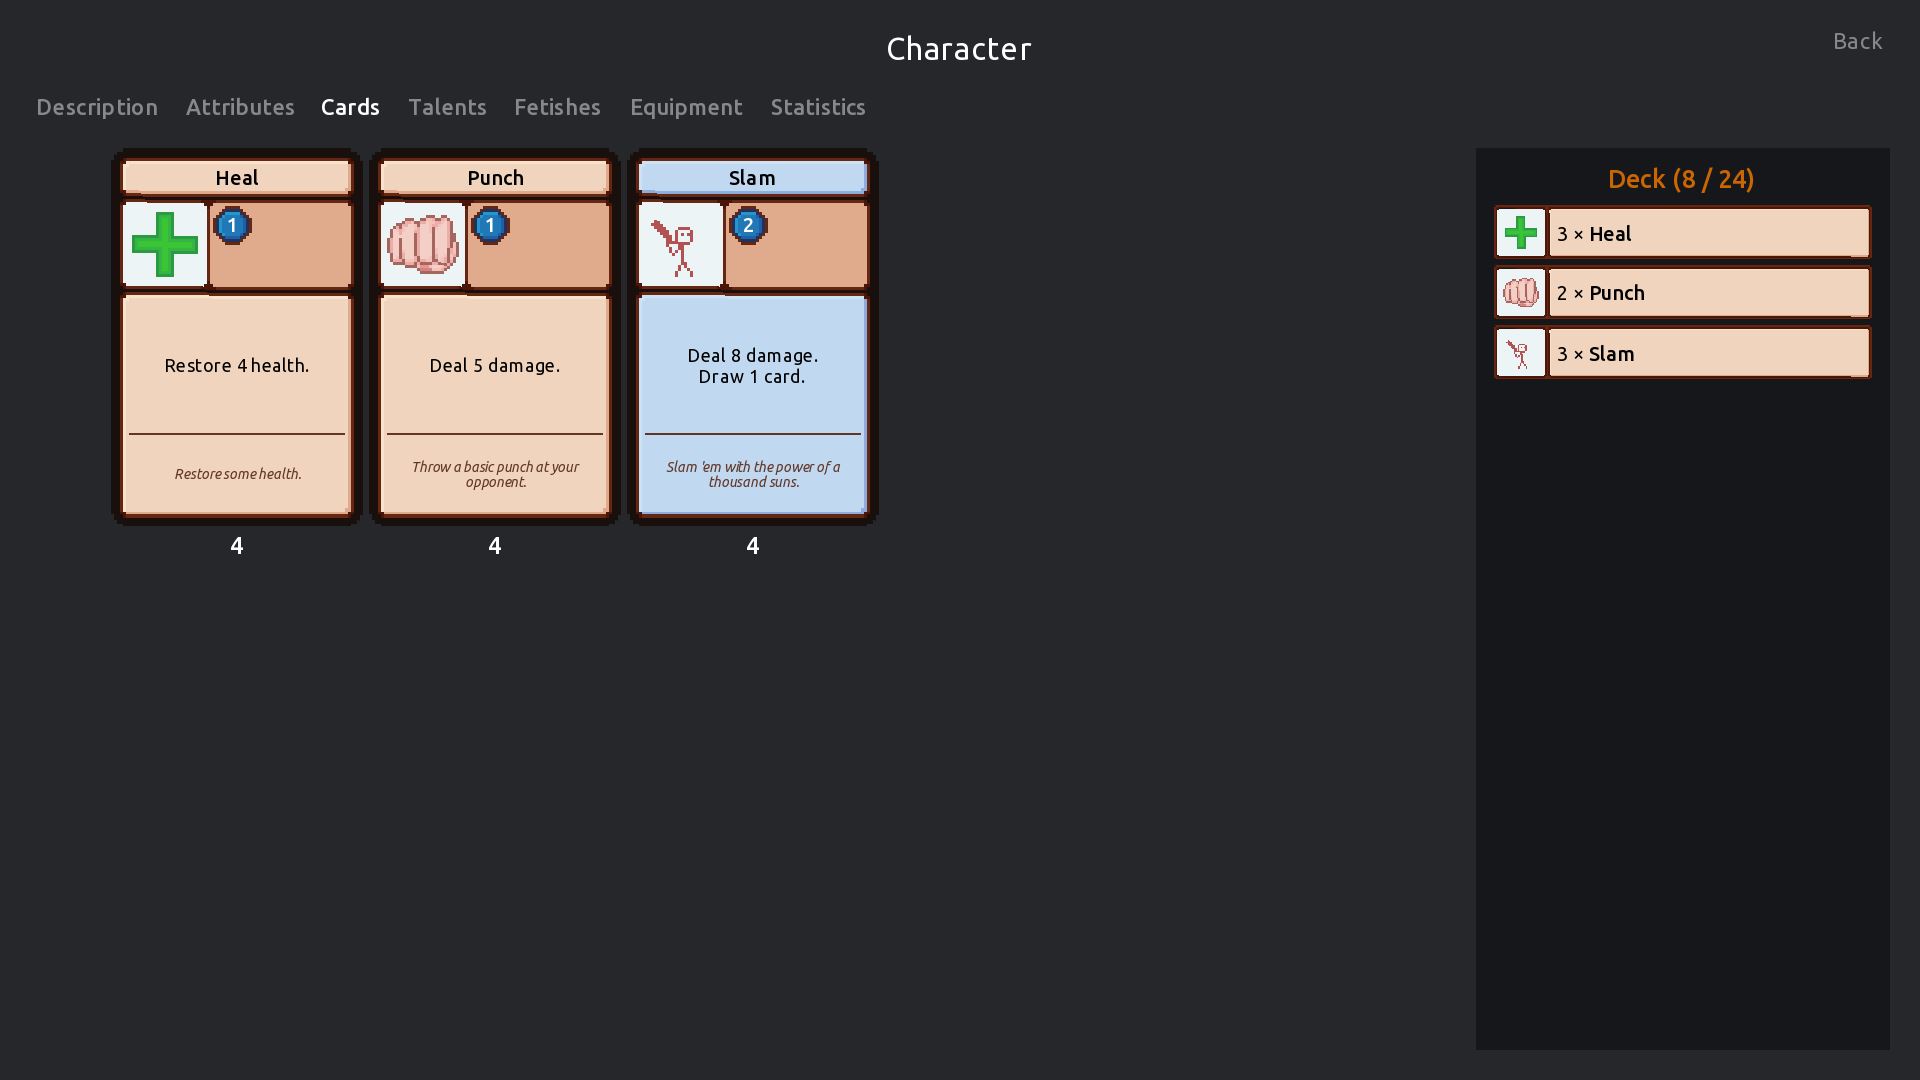Switch to the Attributes tab
The image size is (1920, 1080).
pos(240,107)
